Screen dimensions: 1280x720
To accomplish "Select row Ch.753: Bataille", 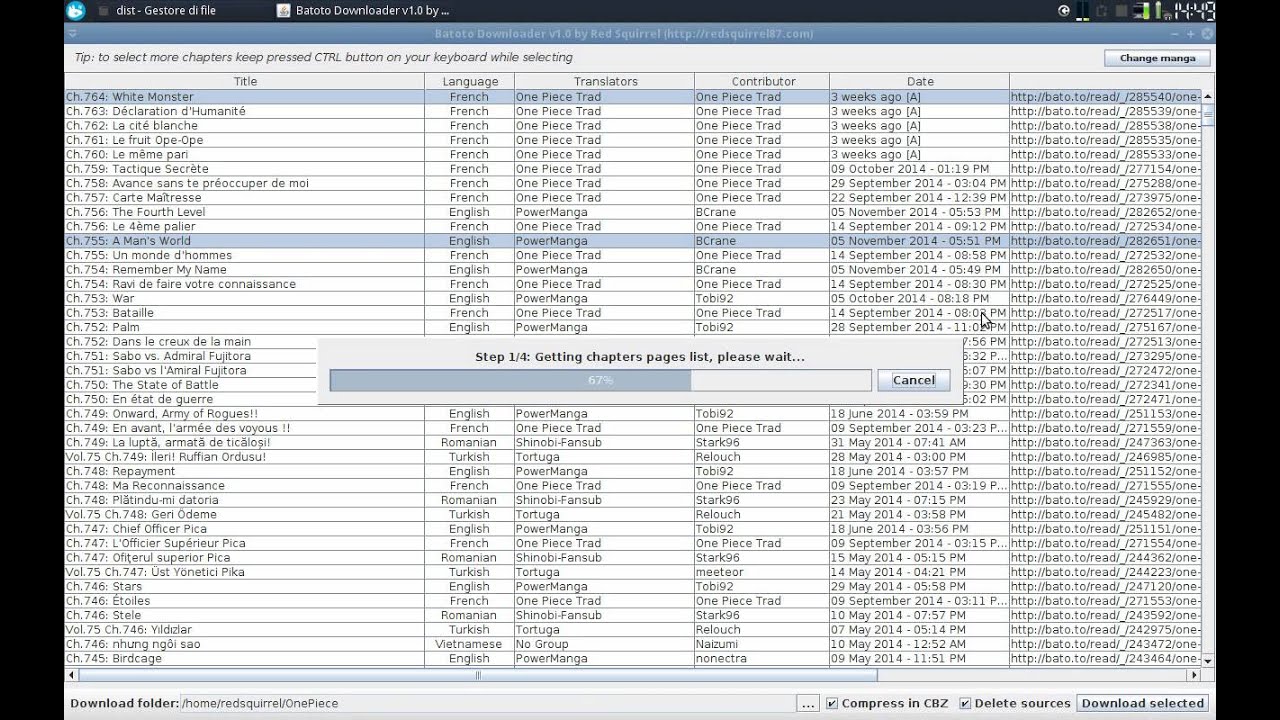I will coord(633,313).
